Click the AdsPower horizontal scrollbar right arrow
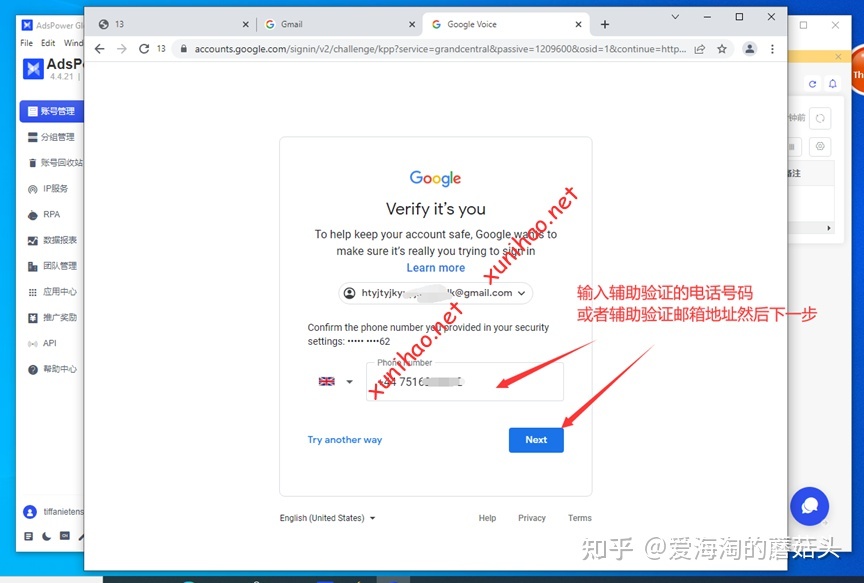 pos(829,228)
